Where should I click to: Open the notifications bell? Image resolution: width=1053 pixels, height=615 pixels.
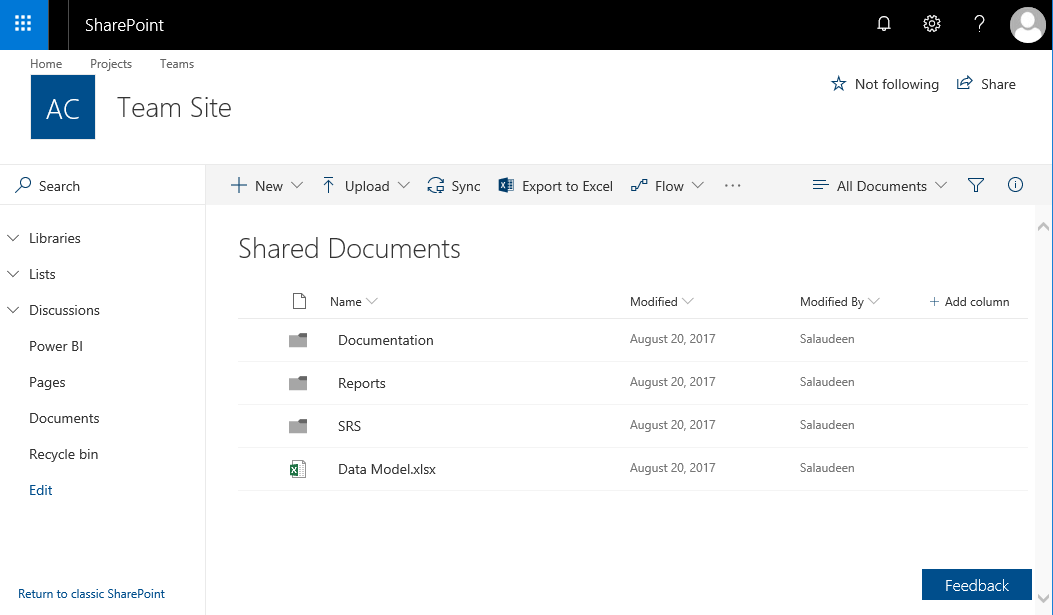pos(883,24)
